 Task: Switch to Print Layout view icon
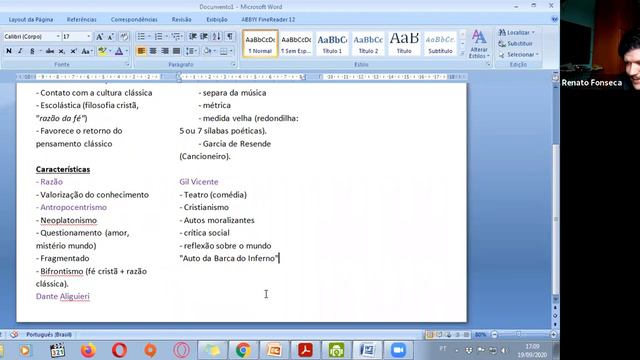[x=429, y=335]
